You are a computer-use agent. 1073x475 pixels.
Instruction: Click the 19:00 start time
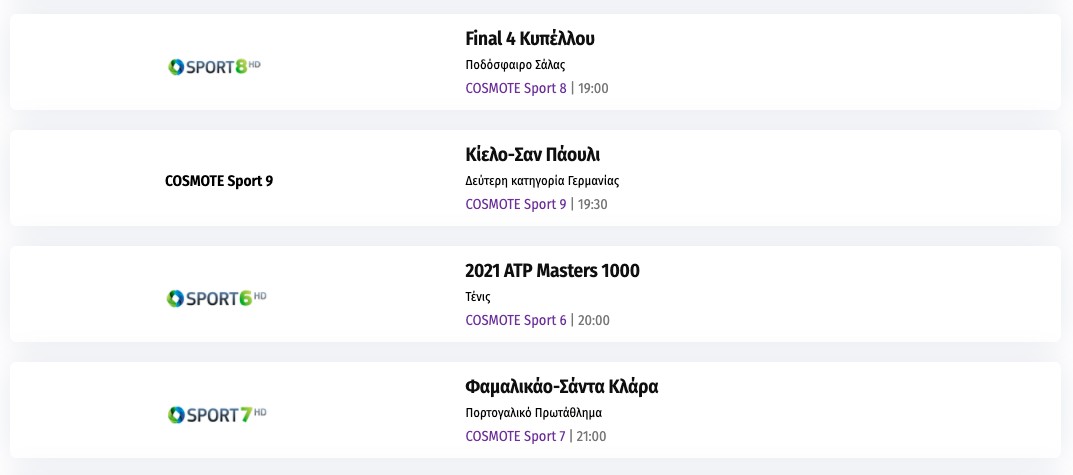tap(594, 88)
